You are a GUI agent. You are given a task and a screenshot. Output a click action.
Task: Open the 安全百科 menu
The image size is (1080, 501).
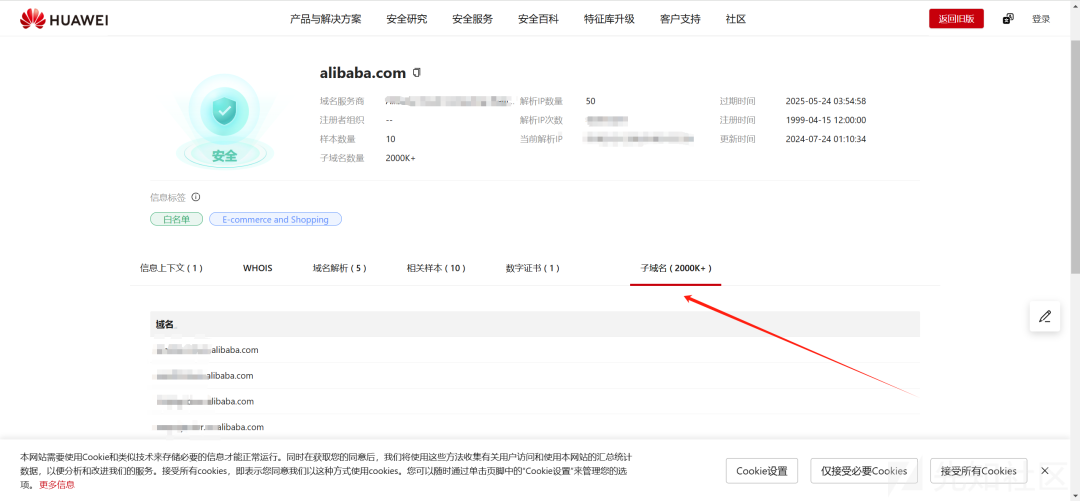pos(539,19)
